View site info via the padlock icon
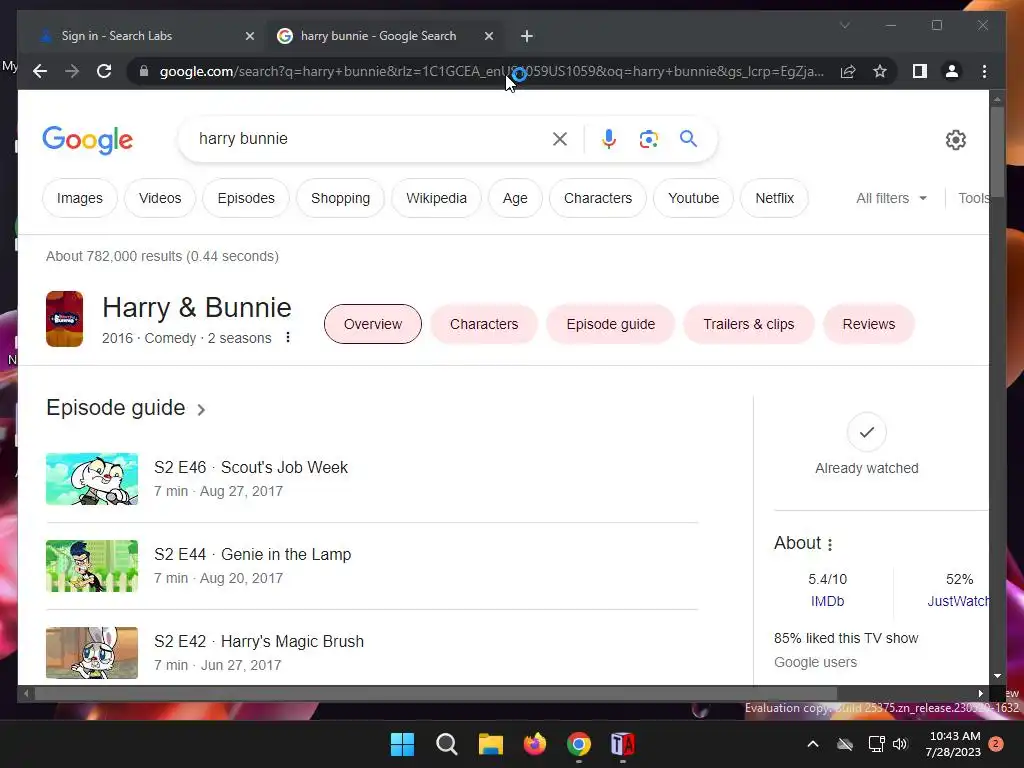 (144, 71)
